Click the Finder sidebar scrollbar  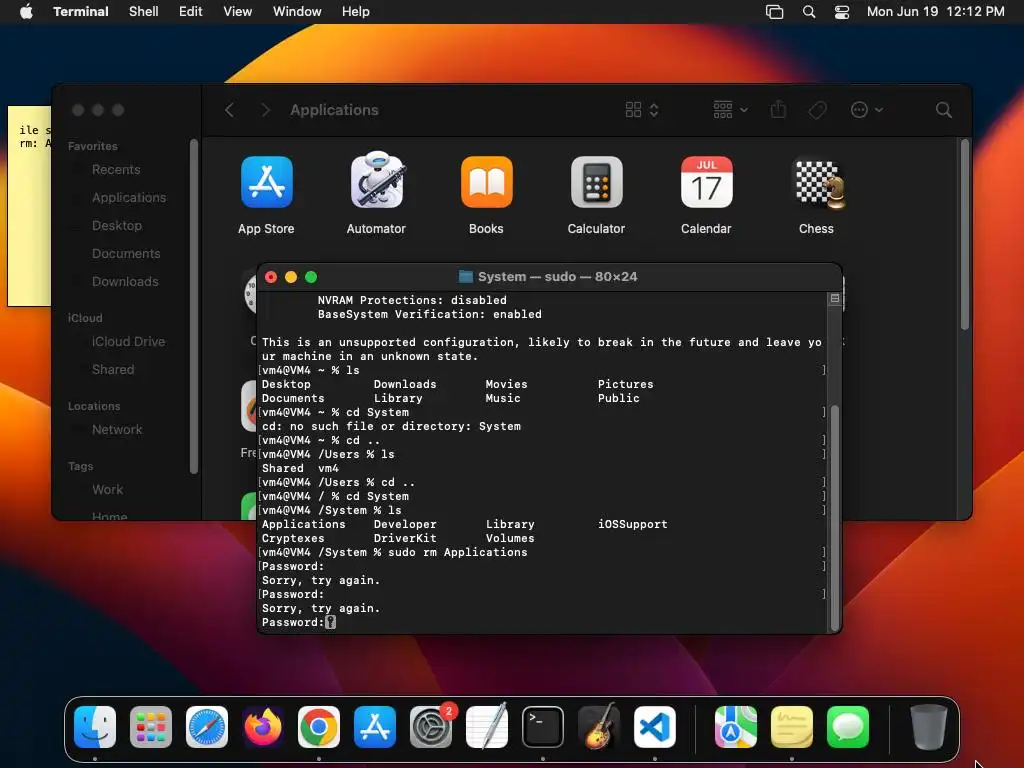193,306
